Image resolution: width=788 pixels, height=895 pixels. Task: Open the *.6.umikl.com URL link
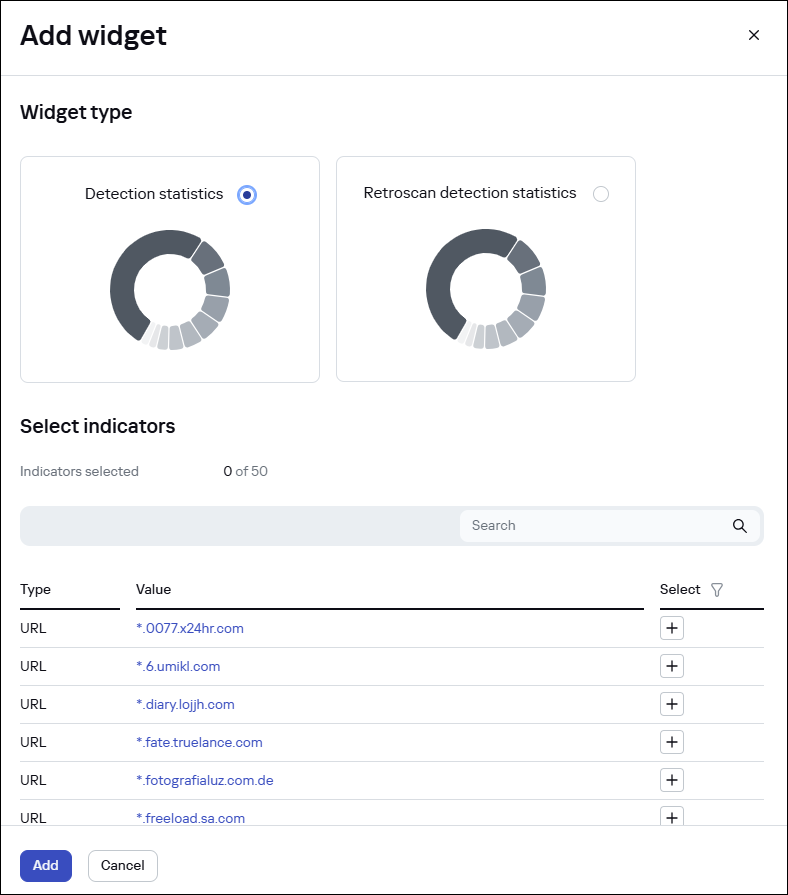click(x=178, y=666)
